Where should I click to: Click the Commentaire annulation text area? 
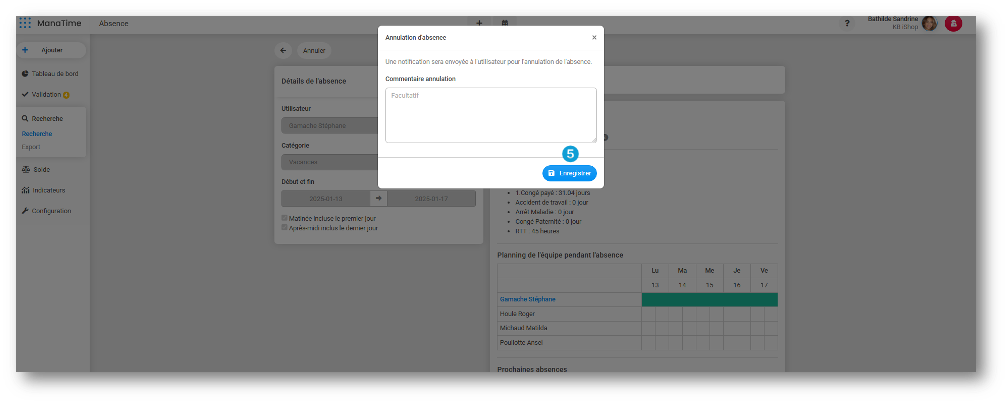click(x=490, y=114)
